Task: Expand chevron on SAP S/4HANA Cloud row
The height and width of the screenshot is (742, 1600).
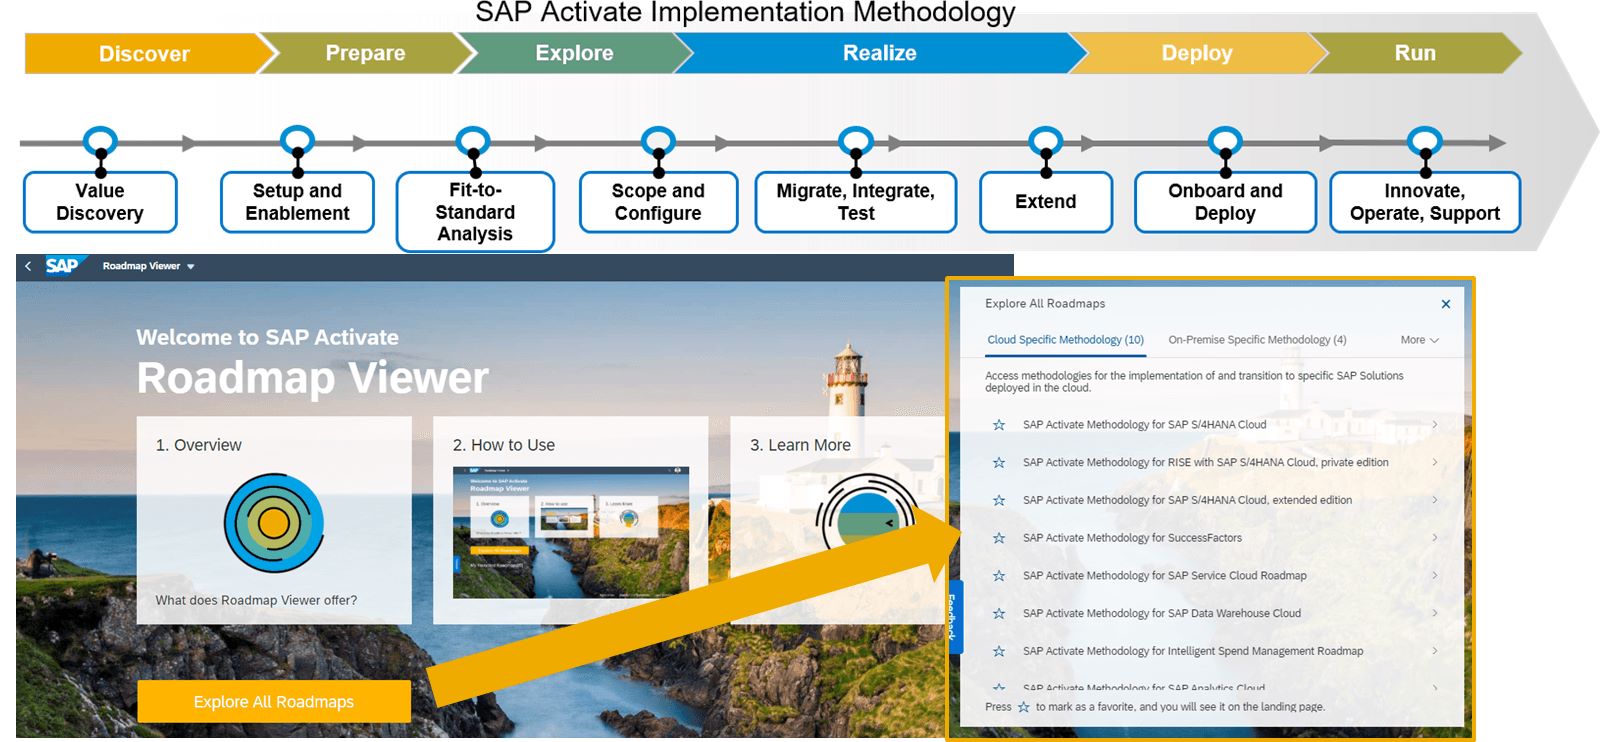Action: 1435,425
